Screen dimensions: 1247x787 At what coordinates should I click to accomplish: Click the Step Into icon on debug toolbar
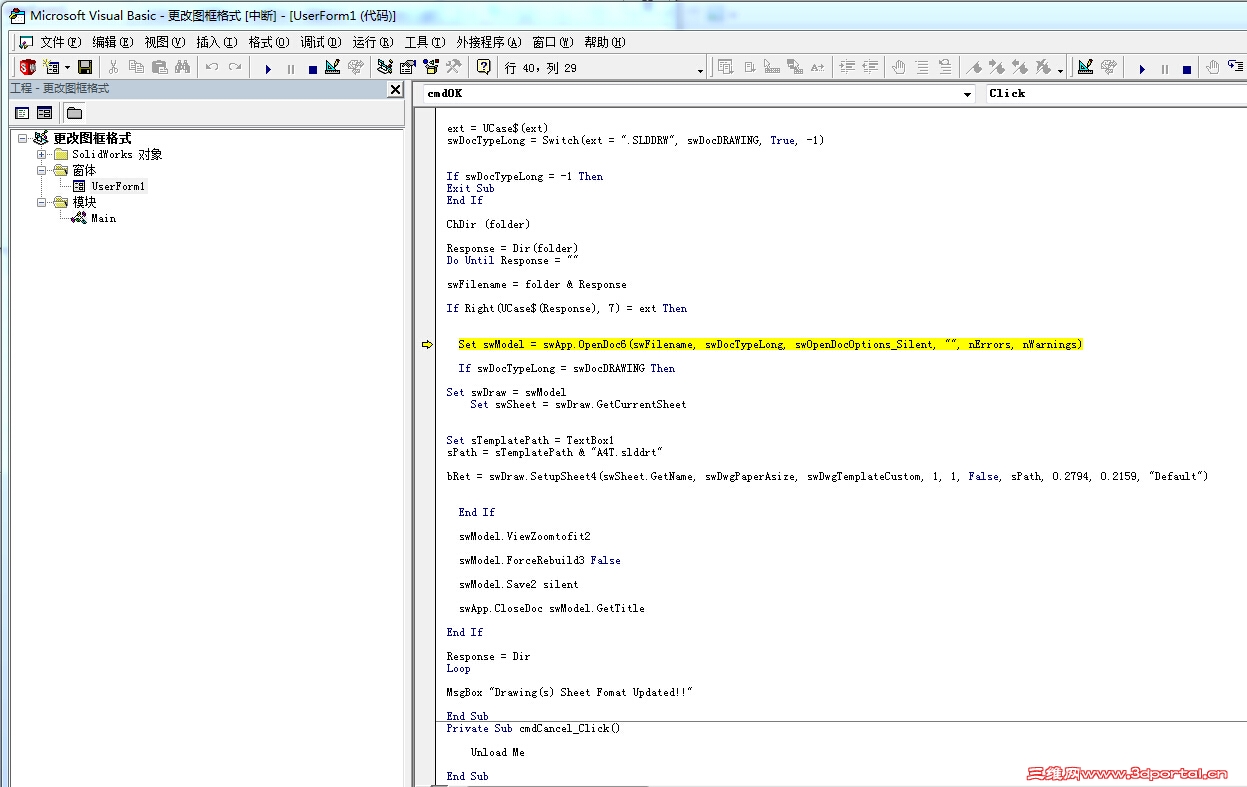(1236, 67)
